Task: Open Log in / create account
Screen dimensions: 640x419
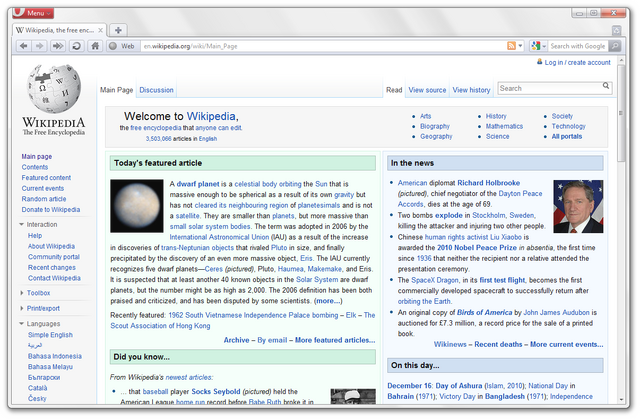Action: 577,62
